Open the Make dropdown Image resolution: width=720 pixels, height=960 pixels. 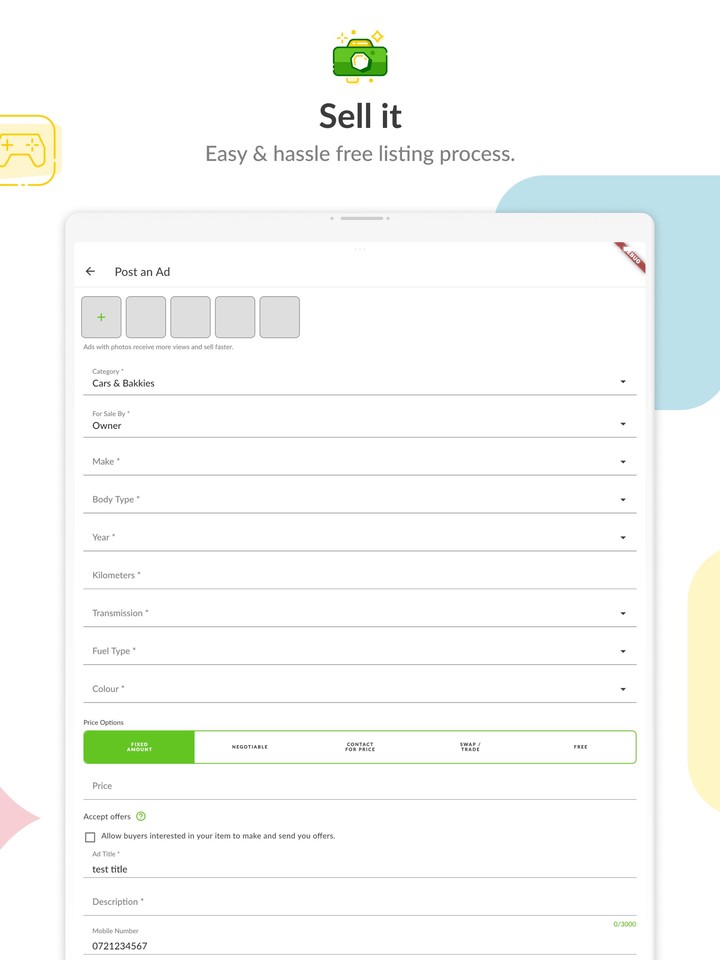click(359, 462)
